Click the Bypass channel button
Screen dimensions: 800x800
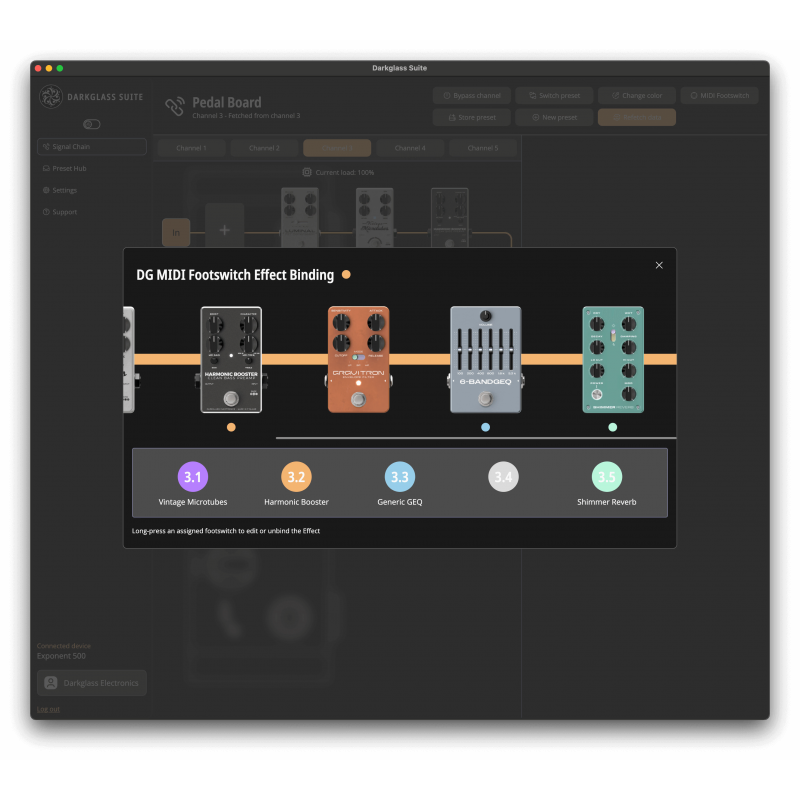coord(472,95)
